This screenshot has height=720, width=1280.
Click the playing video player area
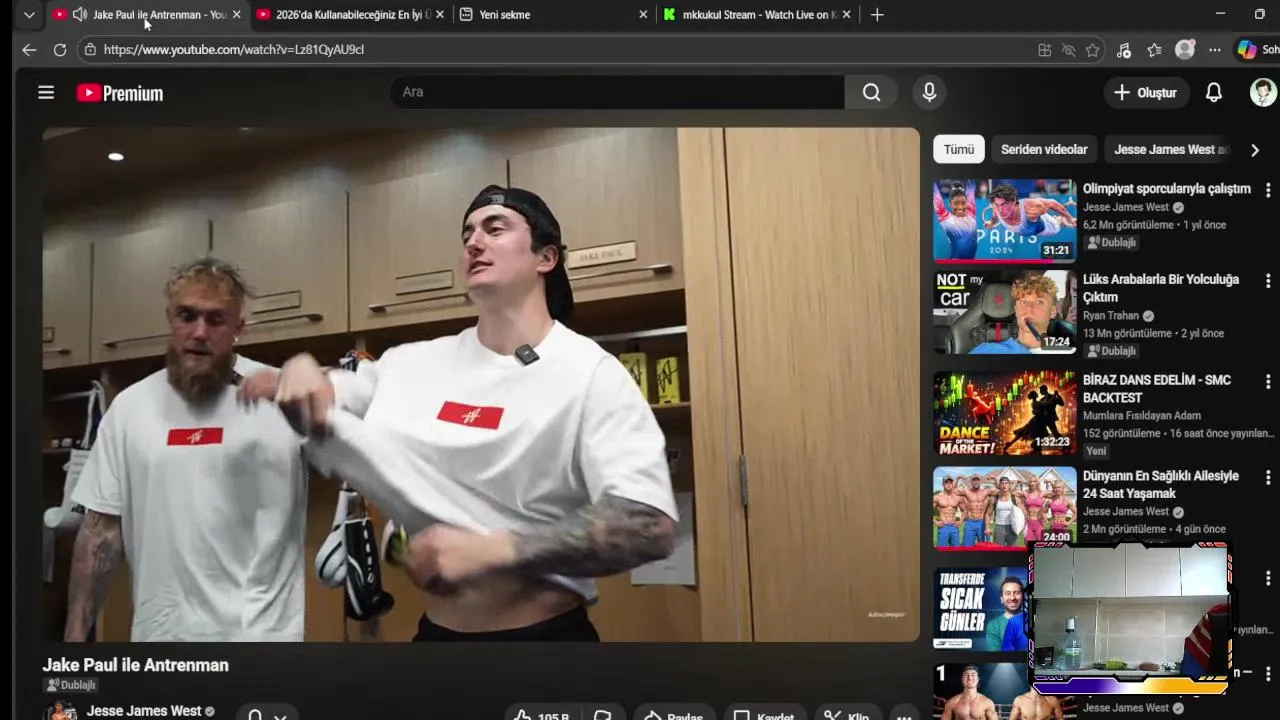[481, 384]
